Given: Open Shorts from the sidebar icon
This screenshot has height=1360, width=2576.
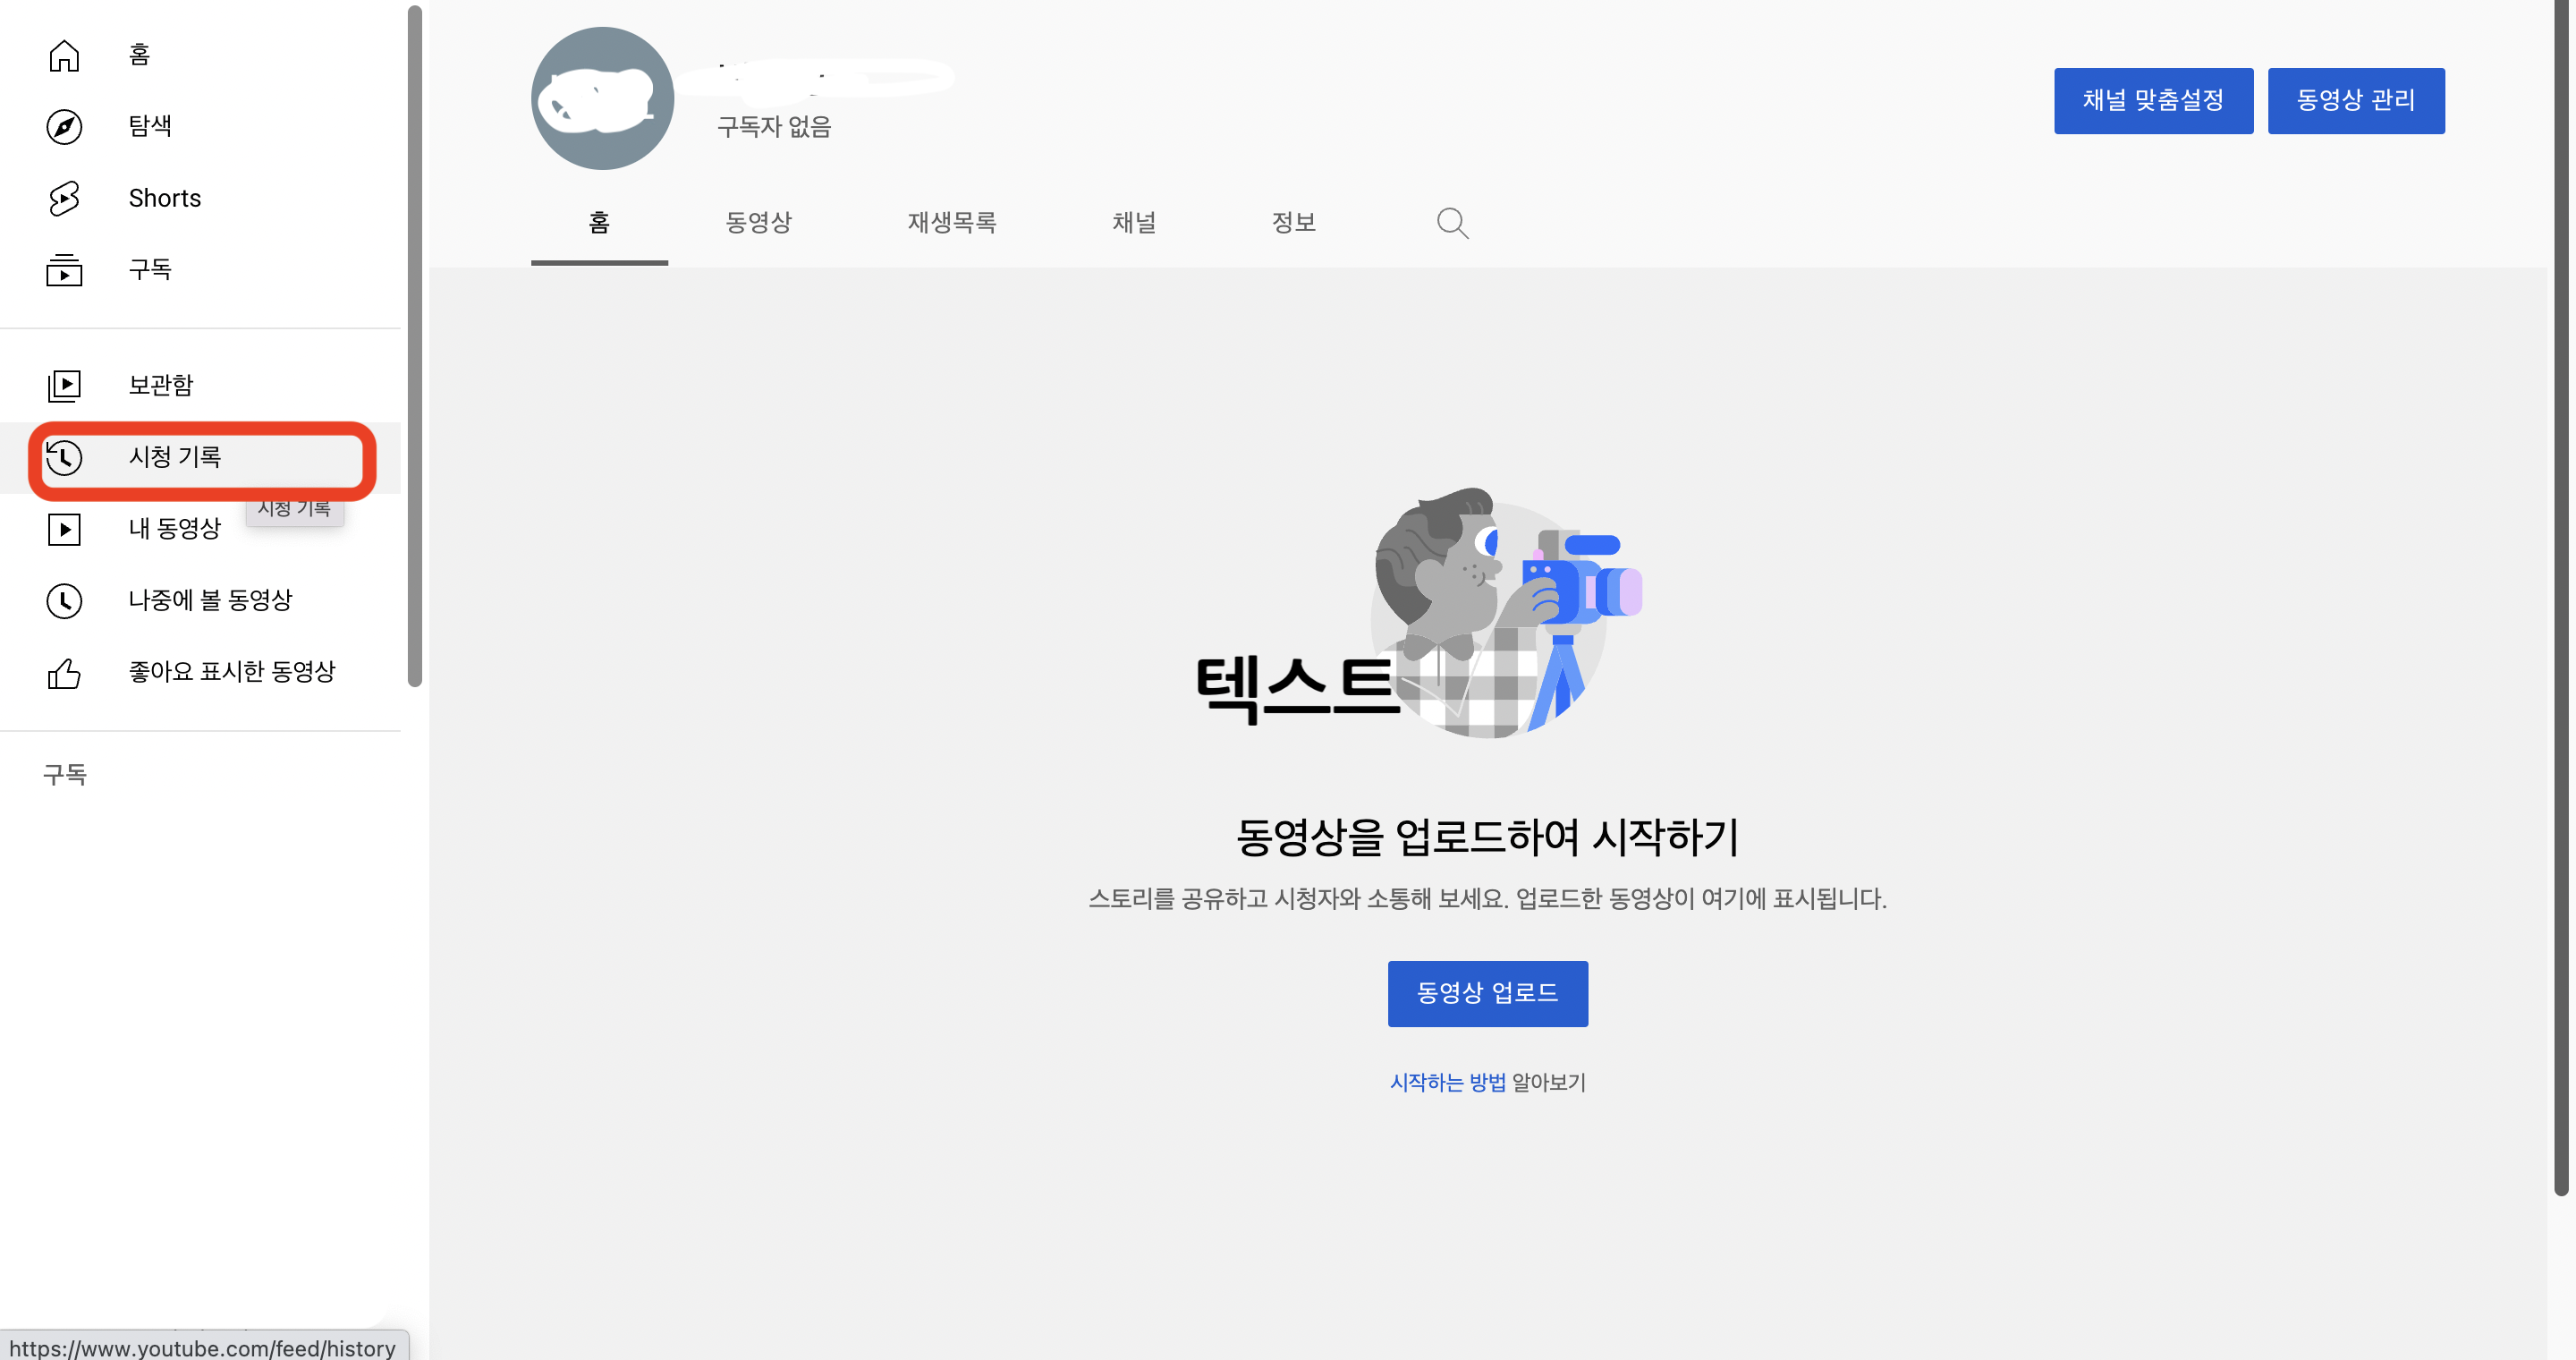Looking at the screenshot, I should click(64, 198).
